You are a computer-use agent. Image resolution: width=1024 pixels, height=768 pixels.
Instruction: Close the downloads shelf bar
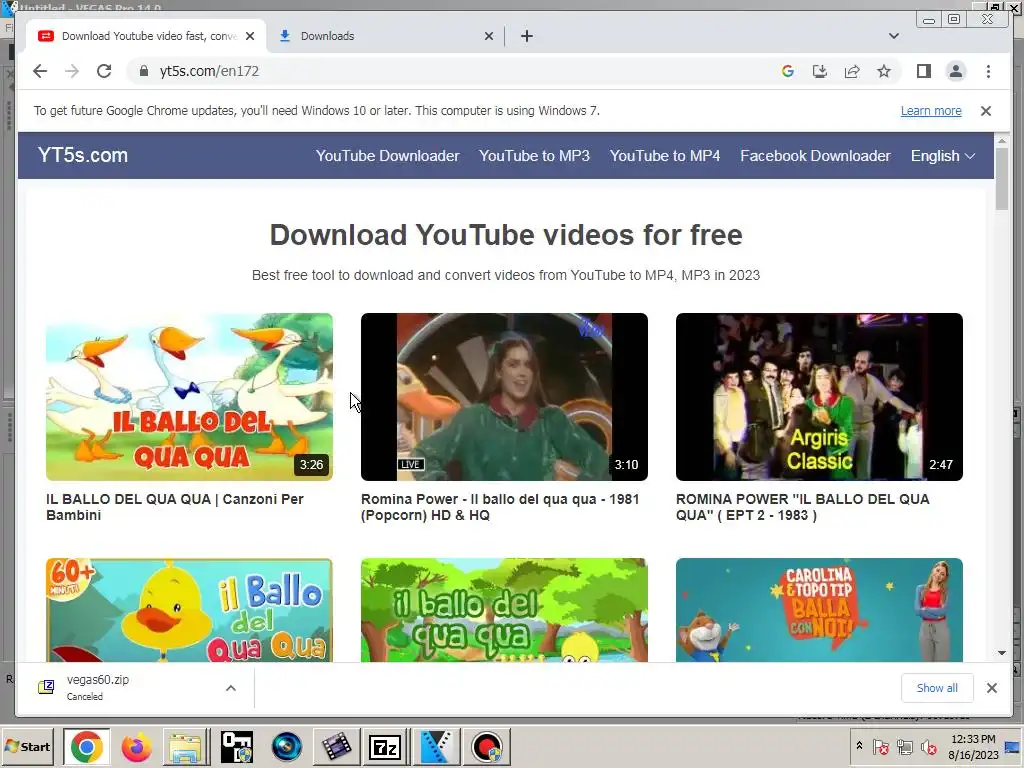coord(991,688)
